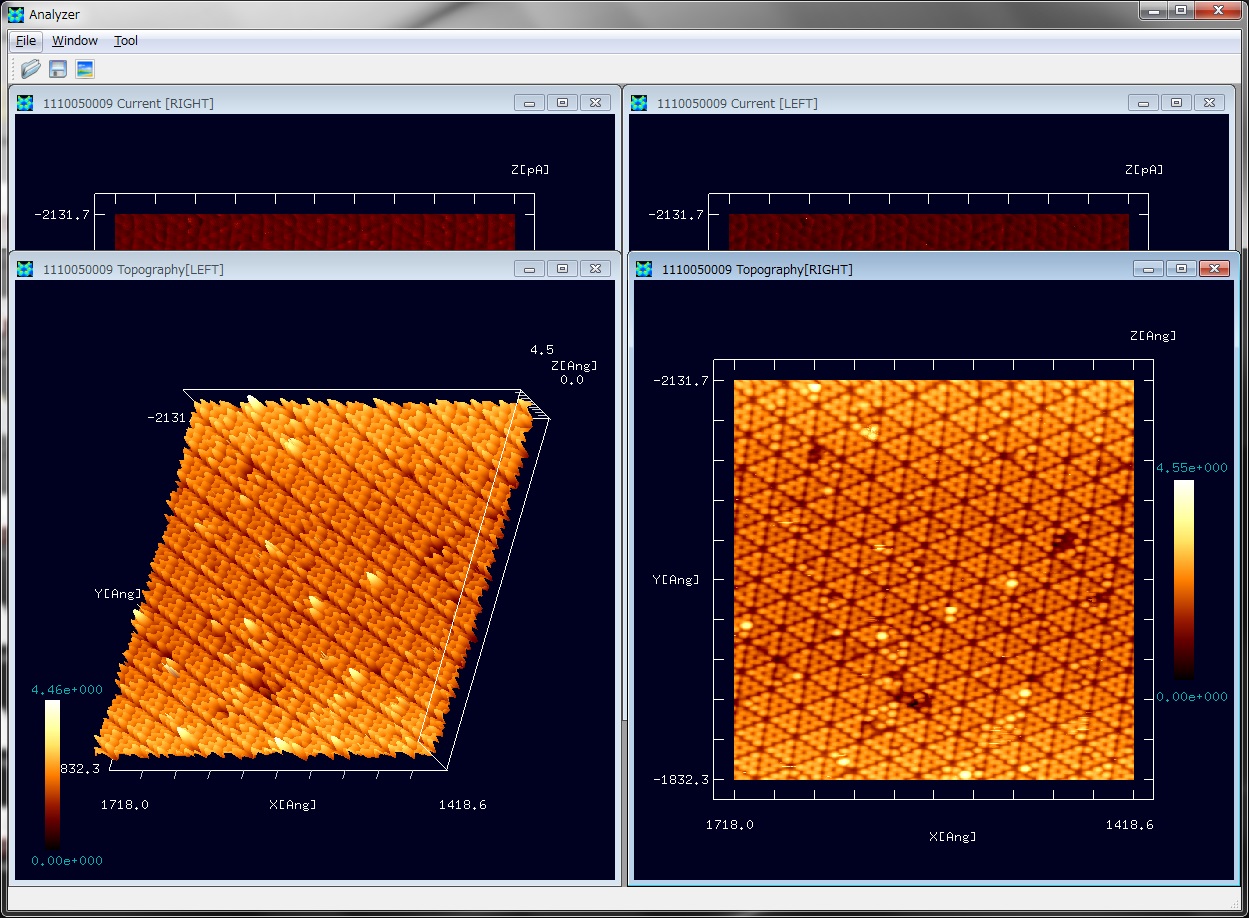The height and width of the screenshot is (918, 1249).
Task: Open the Tool menu
Action: coord(126,41)
